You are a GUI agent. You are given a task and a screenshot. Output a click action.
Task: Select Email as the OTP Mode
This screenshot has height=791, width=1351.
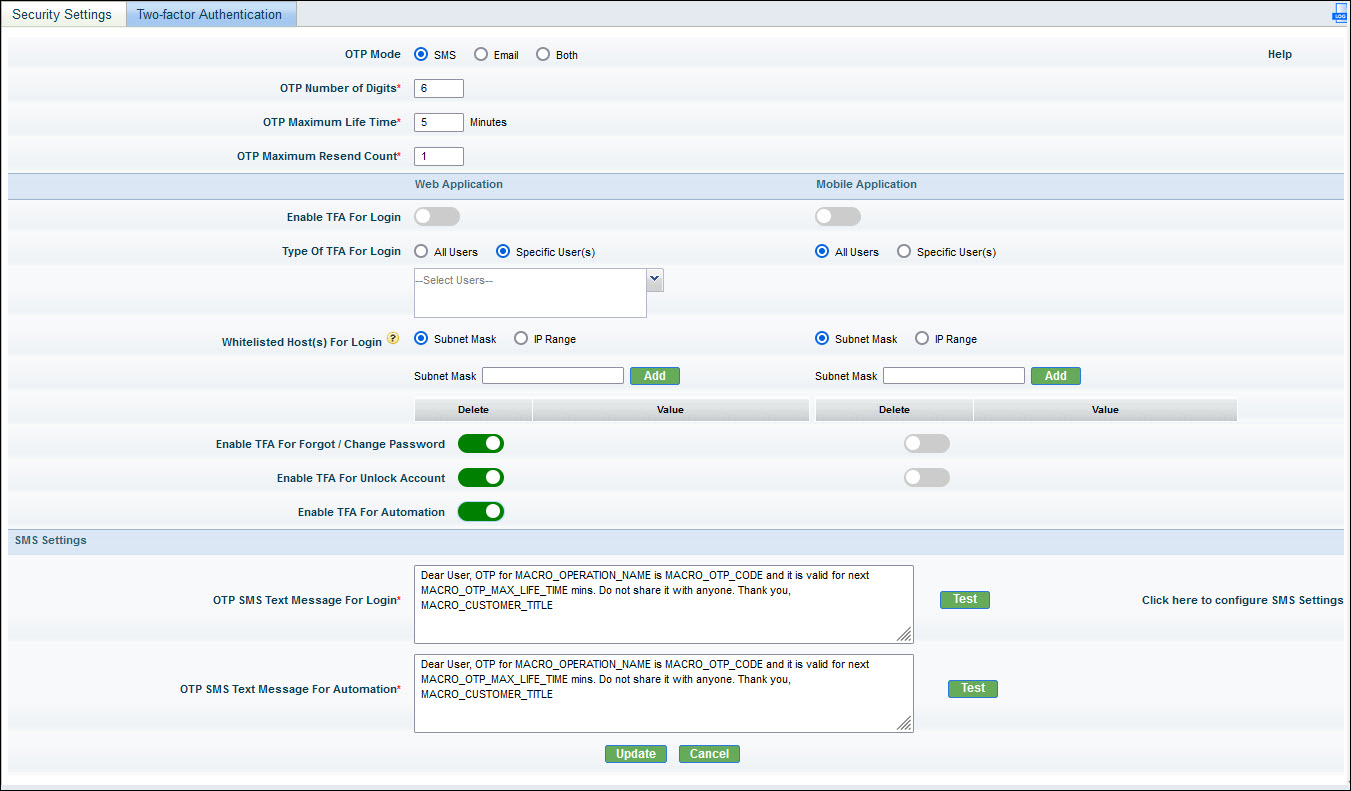tap(481, 55)
